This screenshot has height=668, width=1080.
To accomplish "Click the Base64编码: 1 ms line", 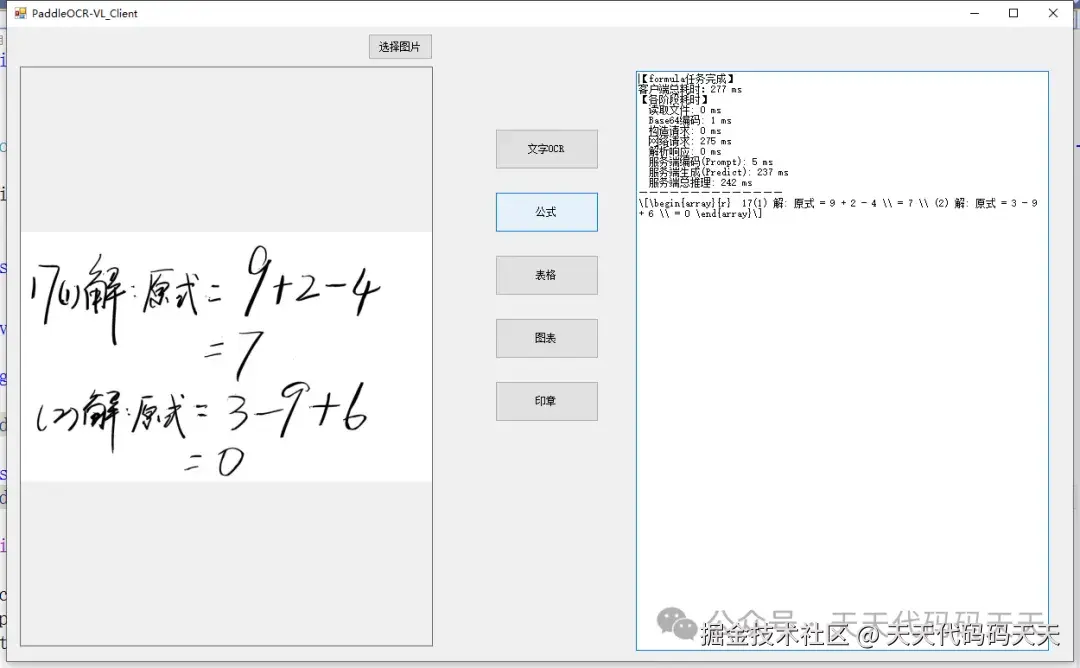I will pyautogui.click(x=690, y=121).
